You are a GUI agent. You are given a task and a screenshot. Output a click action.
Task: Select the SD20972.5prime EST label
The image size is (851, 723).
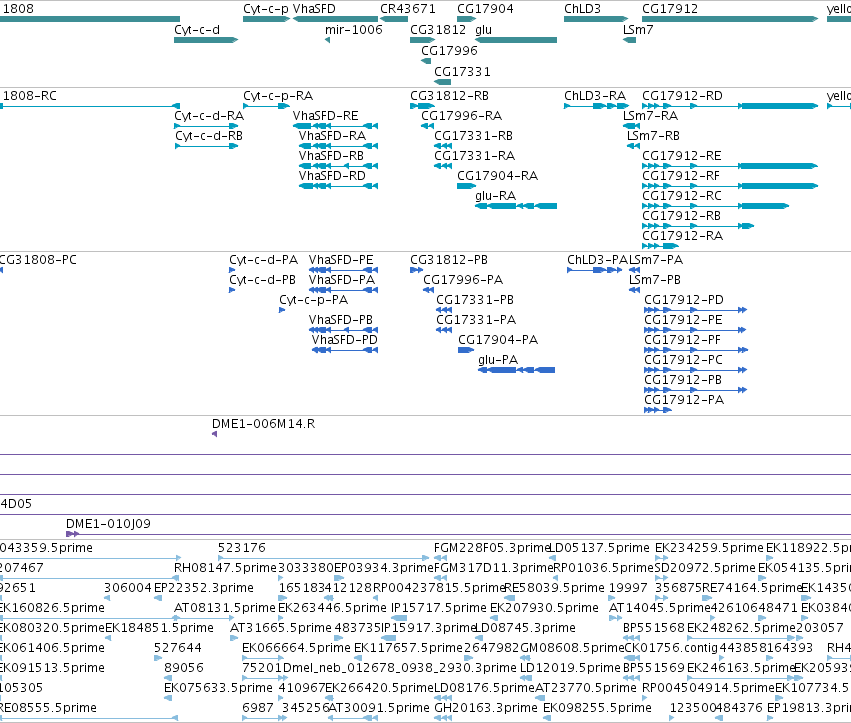tap(705, 568)
